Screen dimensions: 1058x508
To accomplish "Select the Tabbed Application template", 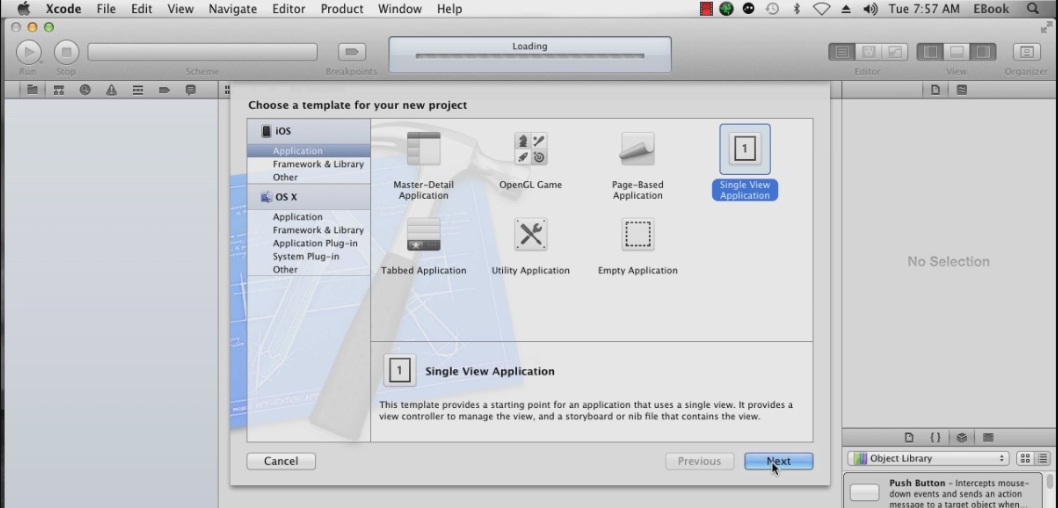I will click(x=423, y=246).
